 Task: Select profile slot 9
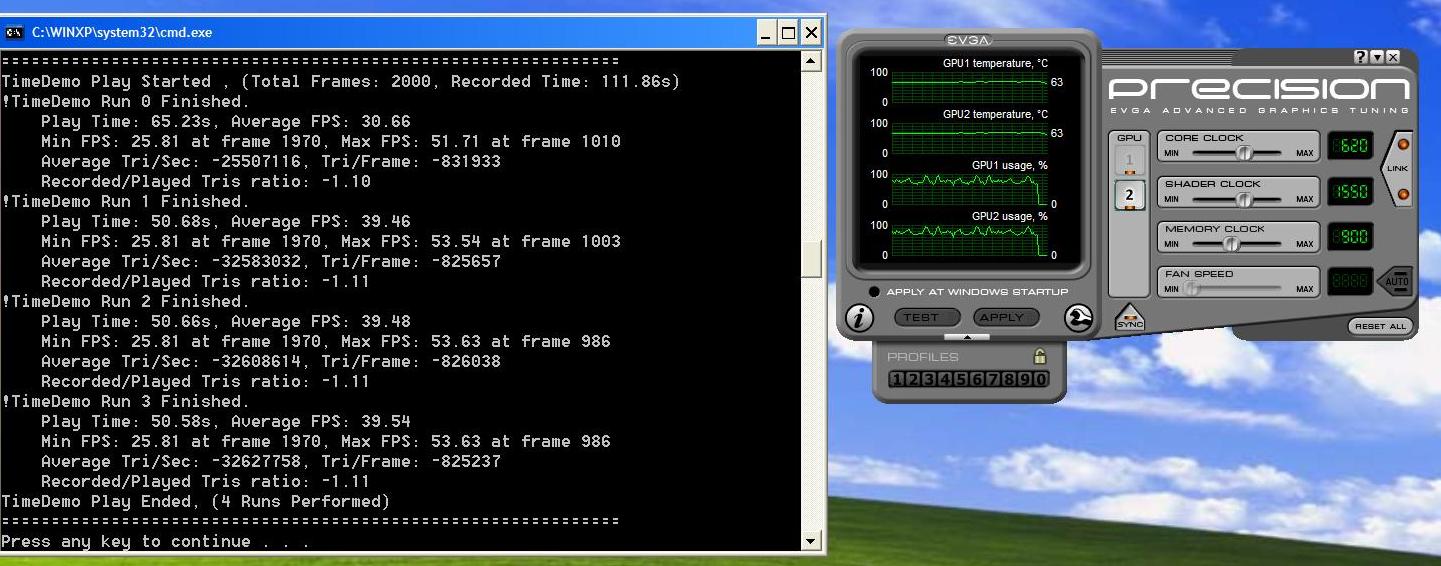(x=1025, y=379)
